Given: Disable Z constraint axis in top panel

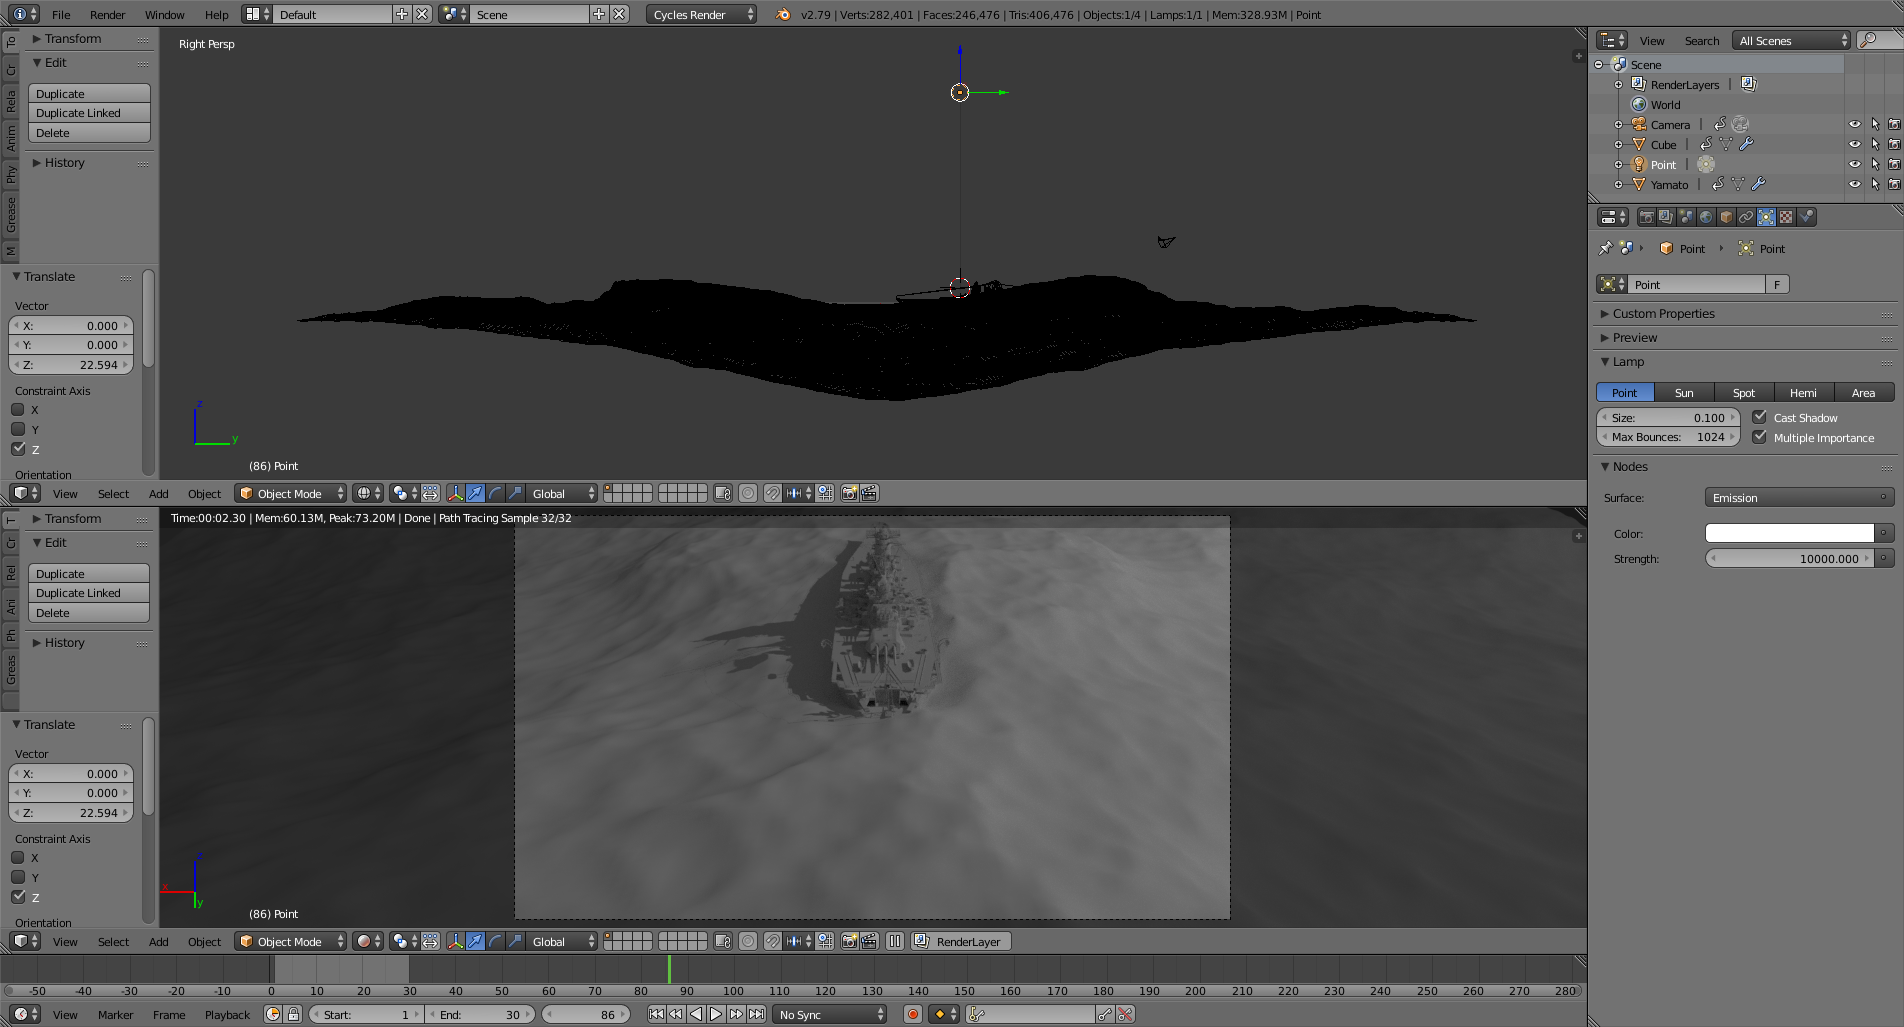Looking at the screenshot, I should (18, 449).
